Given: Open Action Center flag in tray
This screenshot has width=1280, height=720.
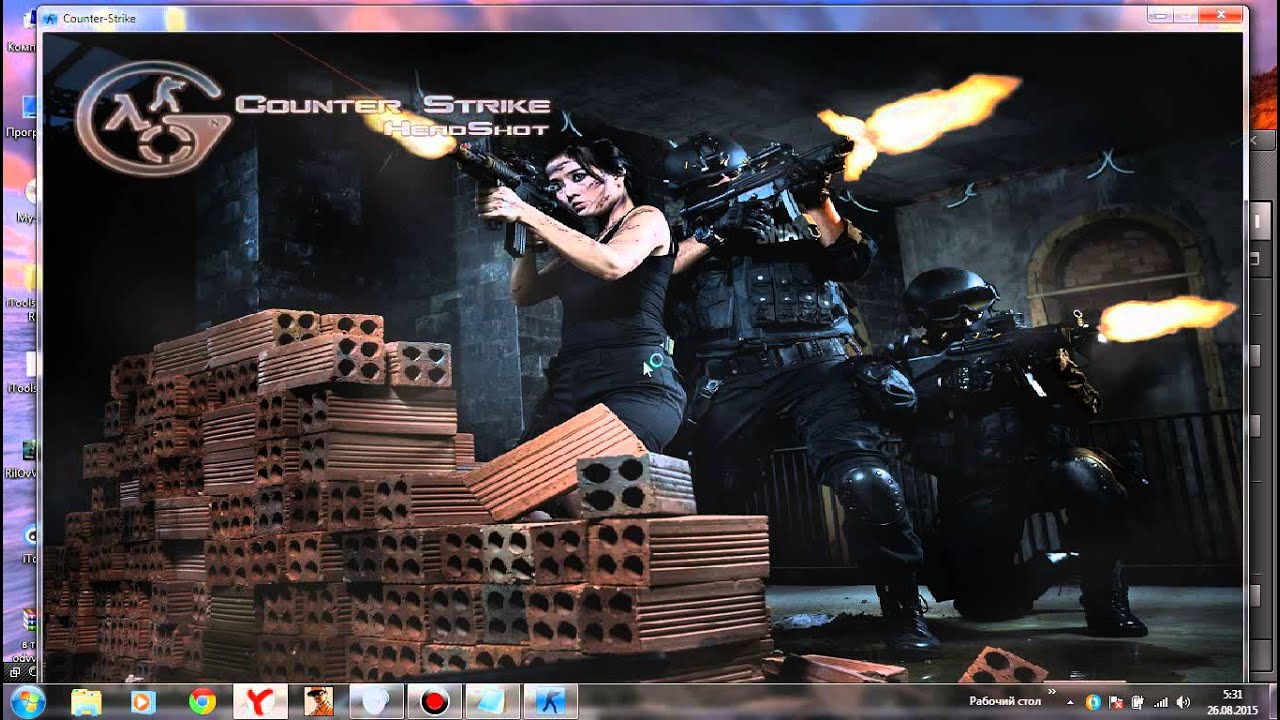Looking at the screenshot, I should [x=1116, y=702].
